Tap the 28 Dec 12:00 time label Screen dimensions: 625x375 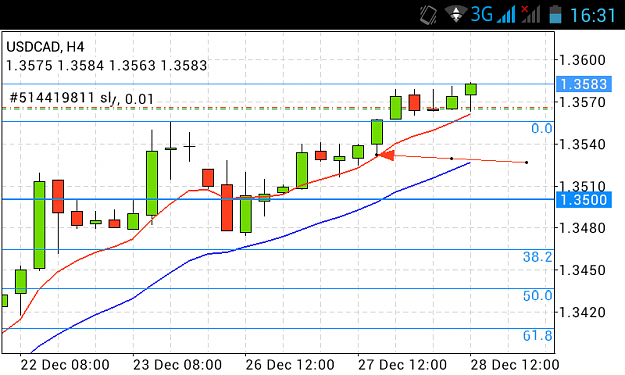tap(515, 365)
